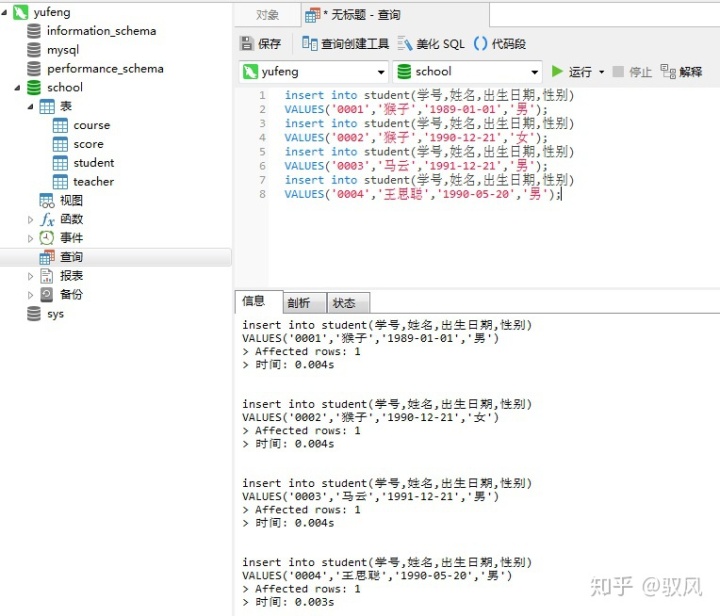The height and width of the screenshot is (616, 720).
Task: Click the 停止 stop square icon
Action: coord(618,71)
